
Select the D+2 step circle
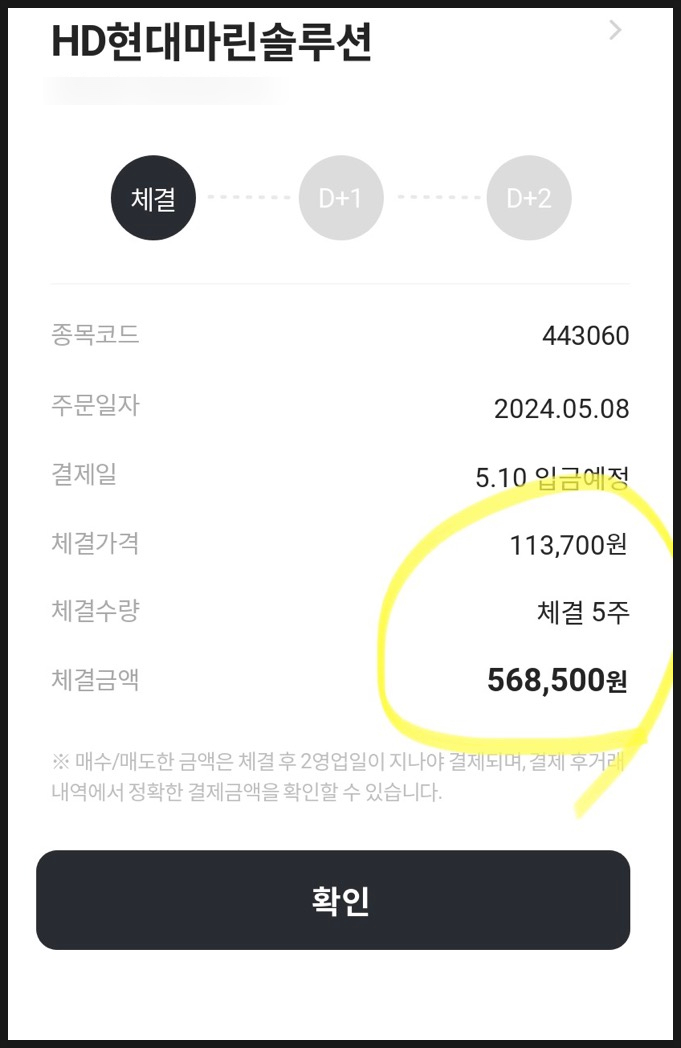tap(529, 198)
